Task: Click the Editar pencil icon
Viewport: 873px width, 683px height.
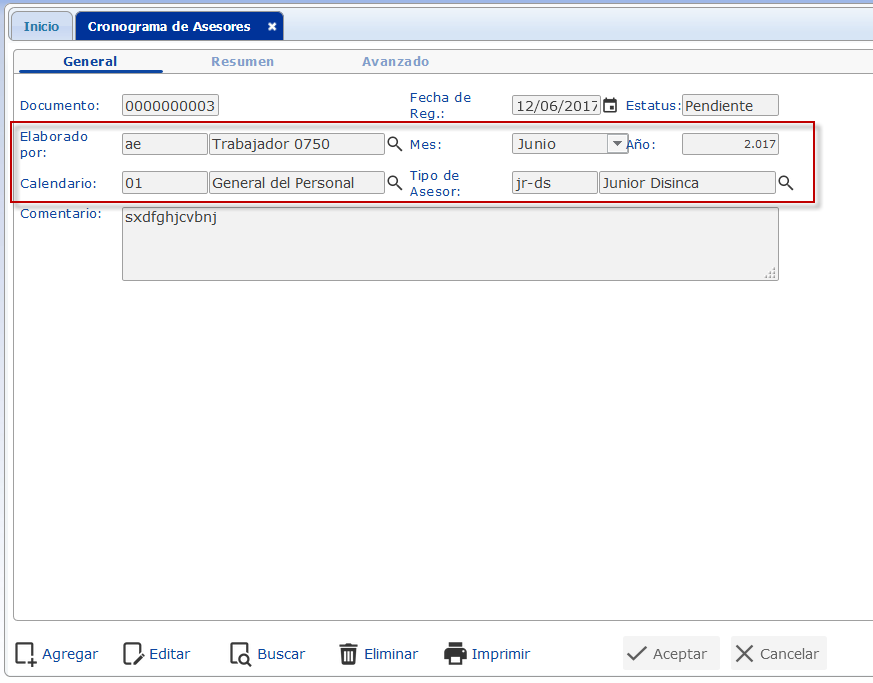Action: pyautogui.click(x=133, y=654)
